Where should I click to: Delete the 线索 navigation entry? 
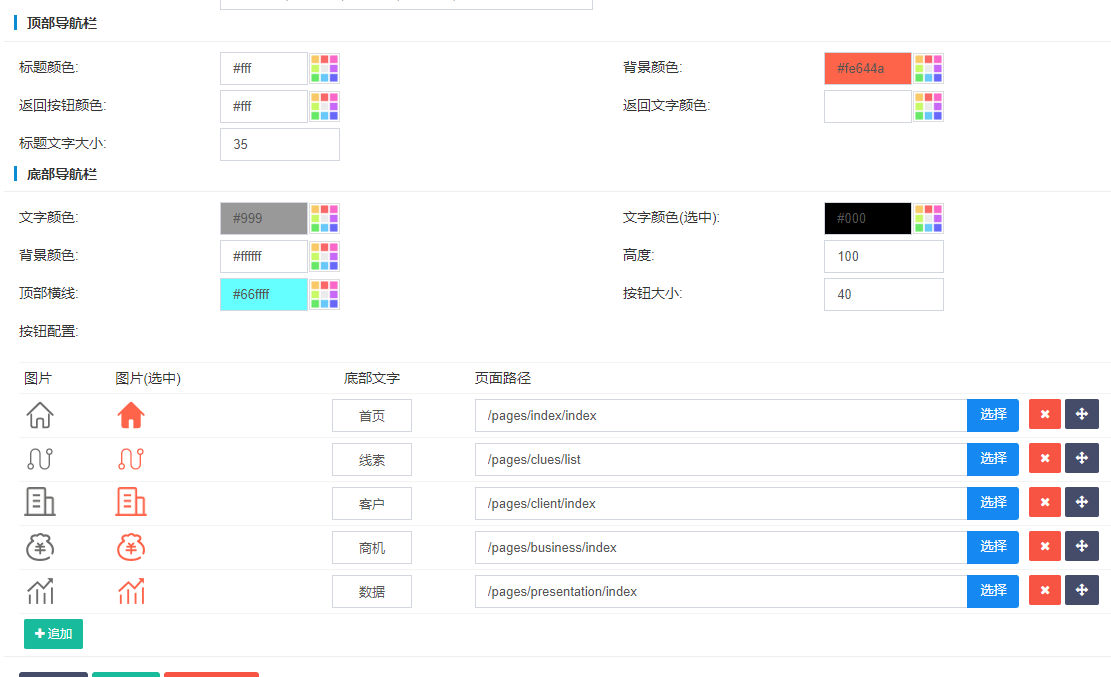click(x=1044, y=458)
